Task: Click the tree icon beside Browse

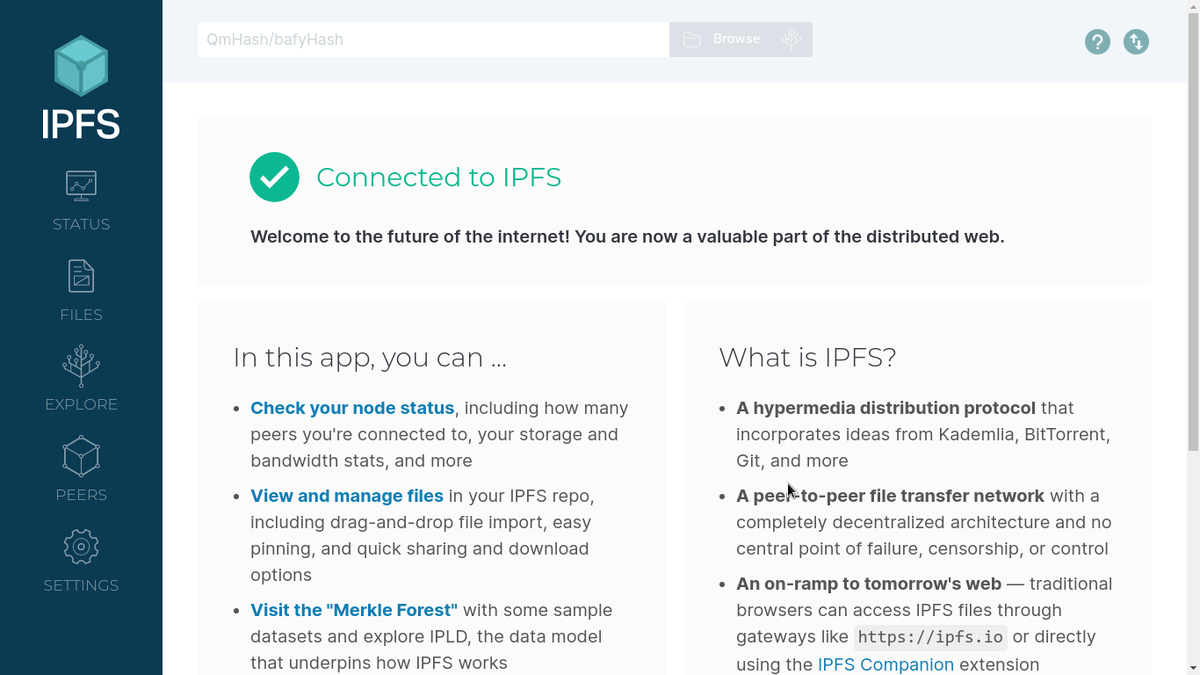Action: click(791, 39)
